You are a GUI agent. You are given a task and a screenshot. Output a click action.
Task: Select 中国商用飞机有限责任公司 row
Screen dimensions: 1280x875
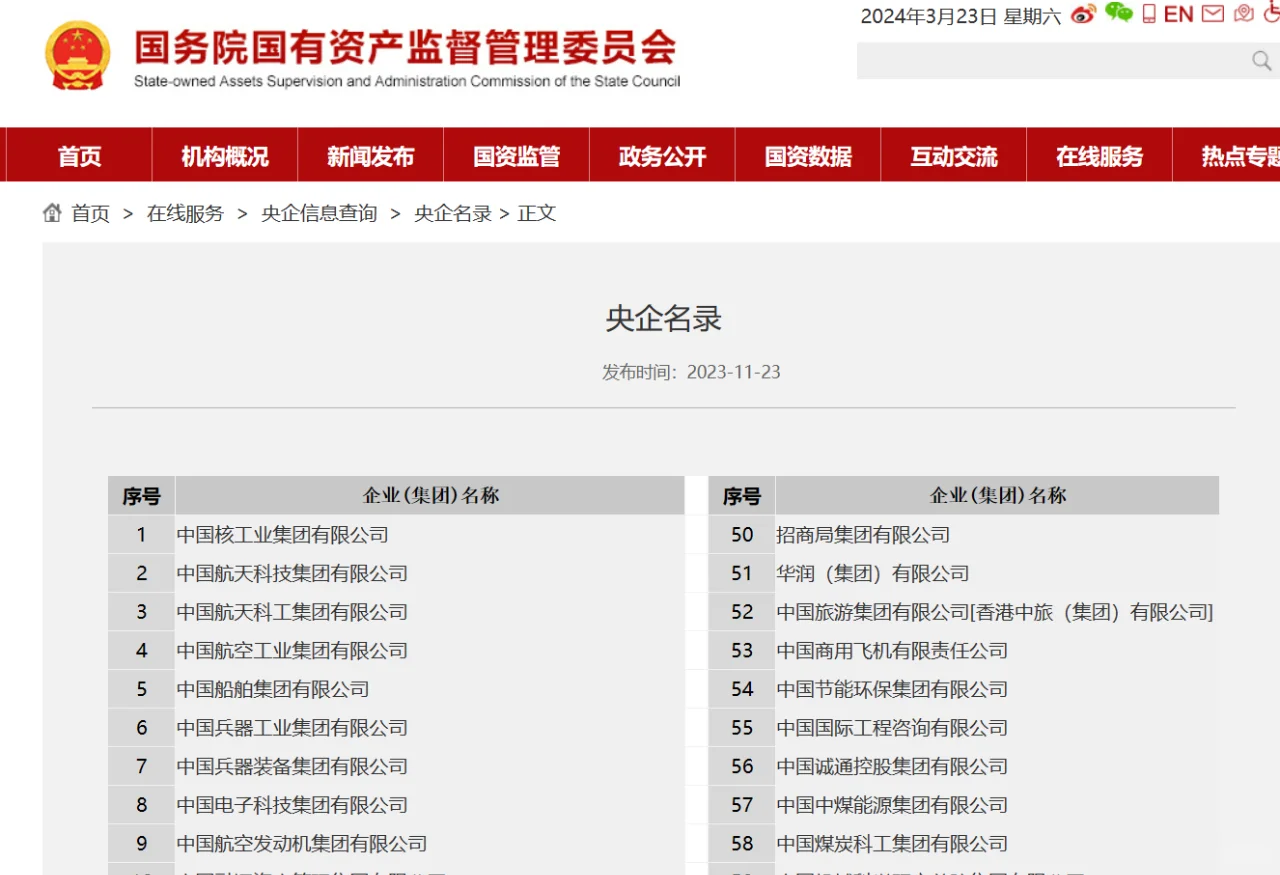click(x=893, y=651)
